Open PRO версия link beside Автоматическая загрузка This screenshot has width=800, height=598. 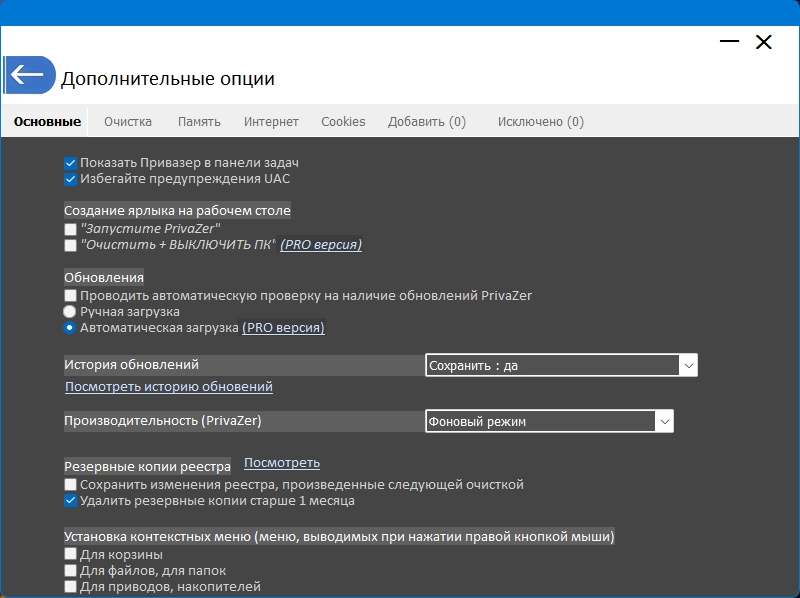(283, 328)
